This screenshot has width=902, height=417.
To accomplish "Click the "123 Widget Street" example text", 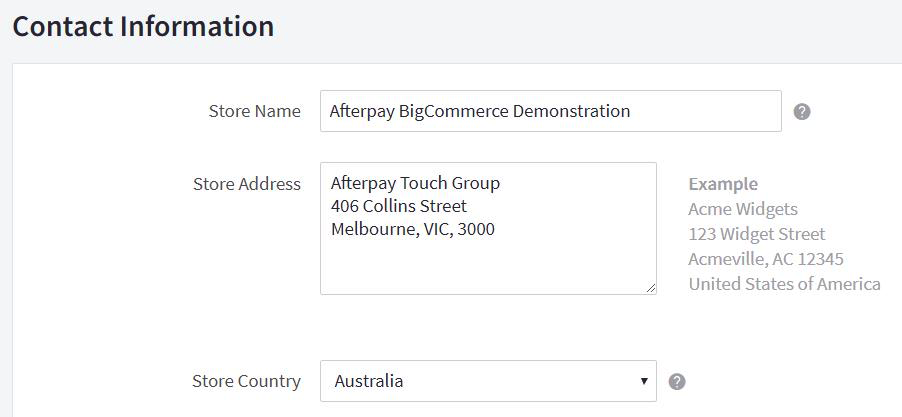I will (x=757, y=234).
